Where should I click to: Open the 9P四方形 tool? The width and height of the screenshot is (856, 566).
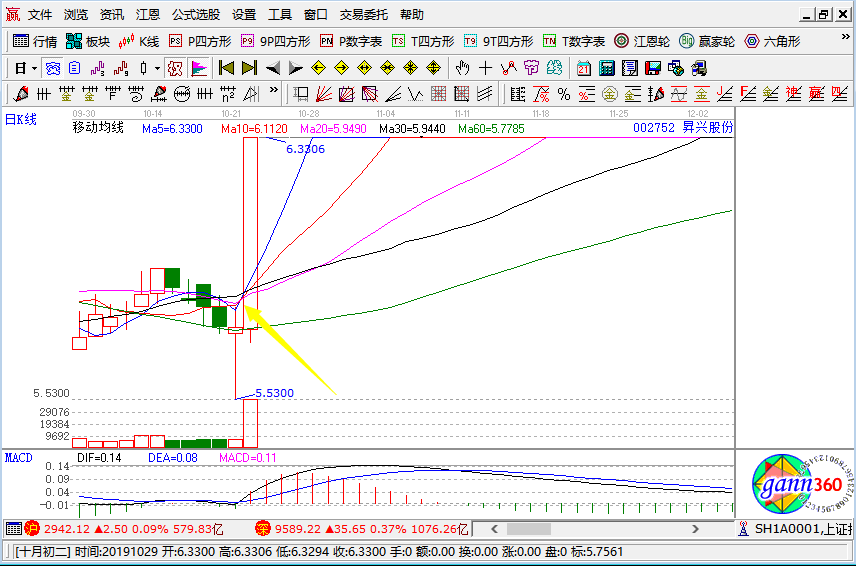click(275, 41)
